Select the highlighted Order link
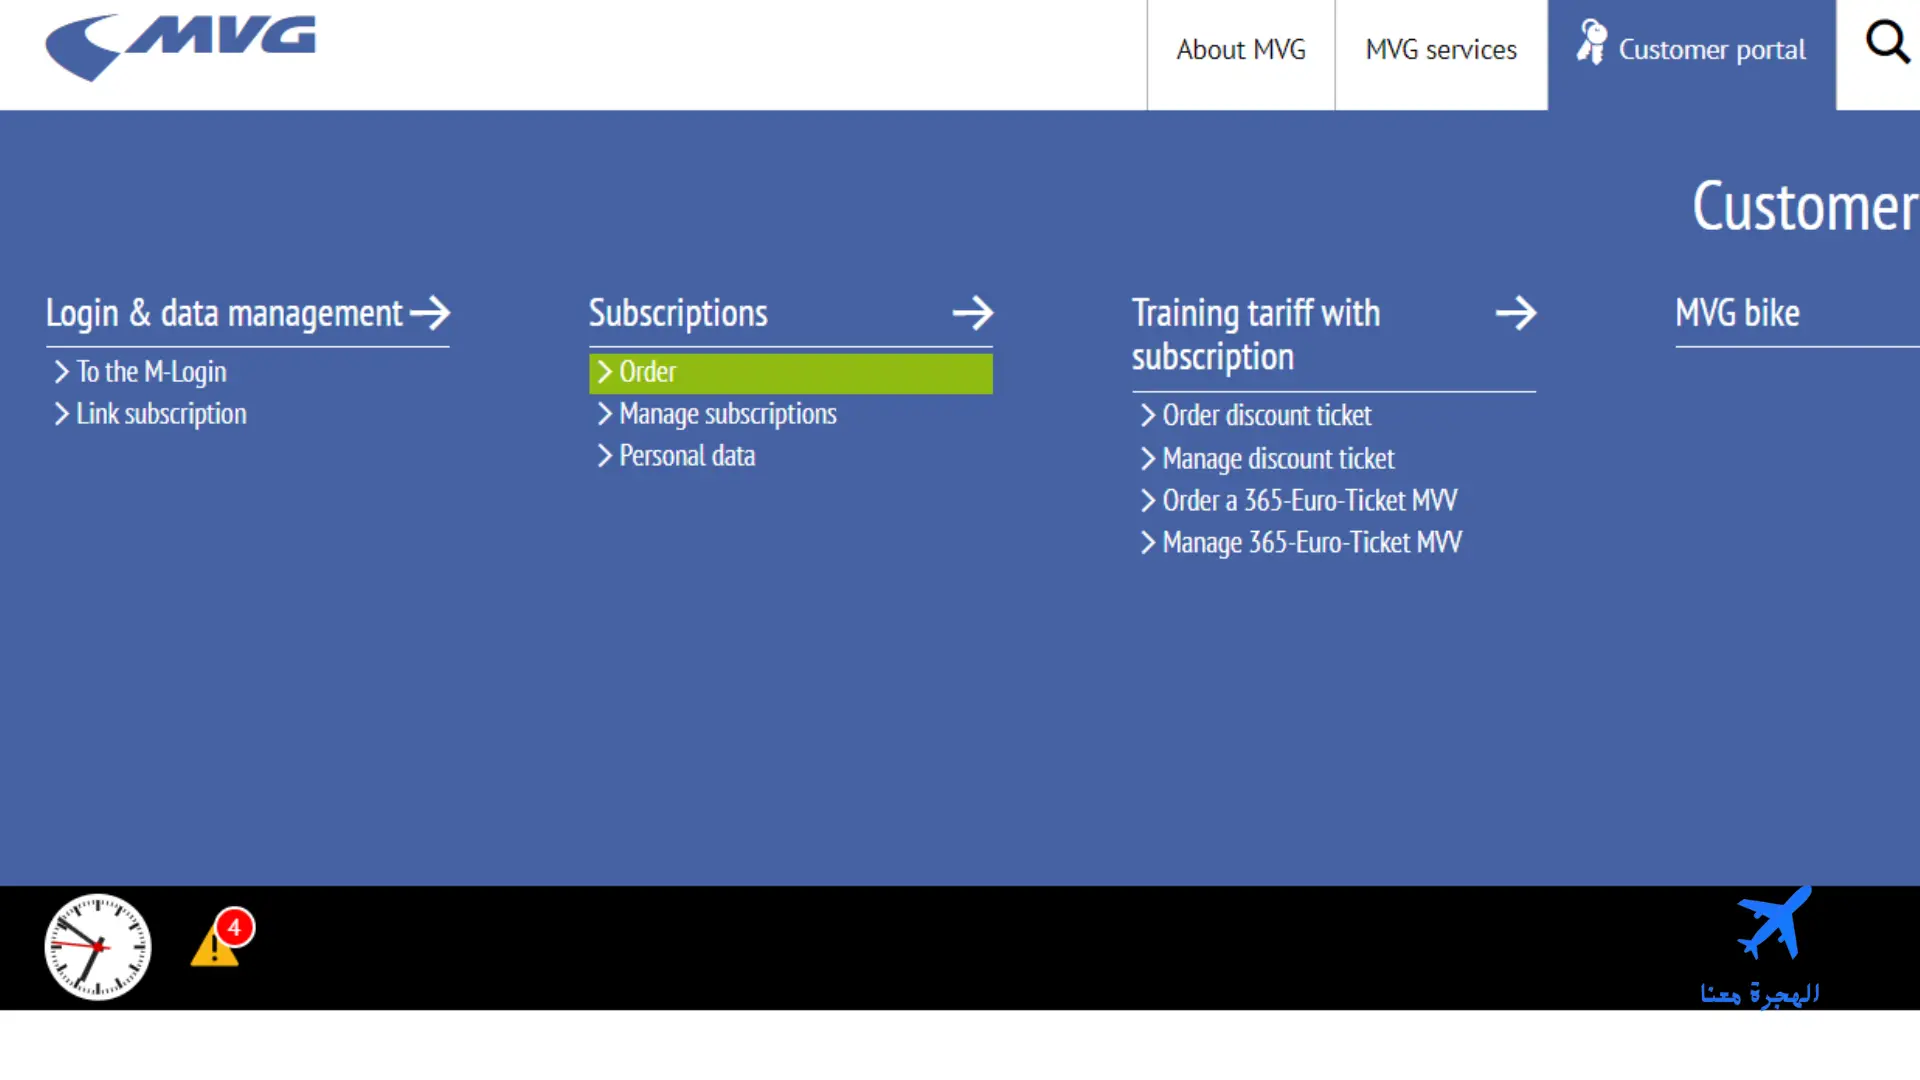This screenshot has width=1920, height=1080. tap(791, 373)
